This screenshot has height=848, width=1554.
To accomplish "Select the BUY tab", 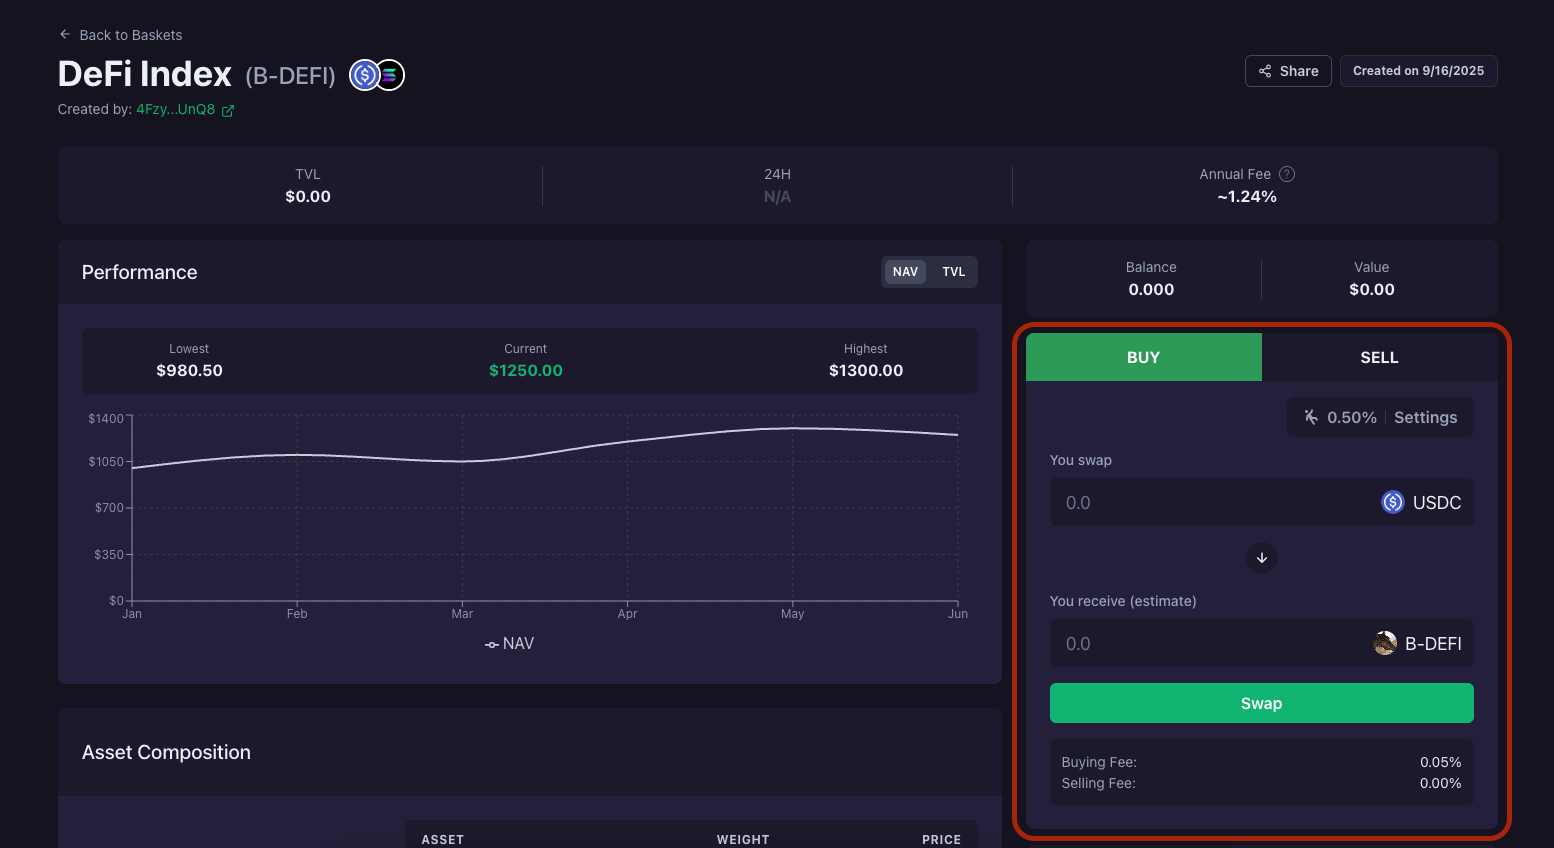I will [1143, 357].
